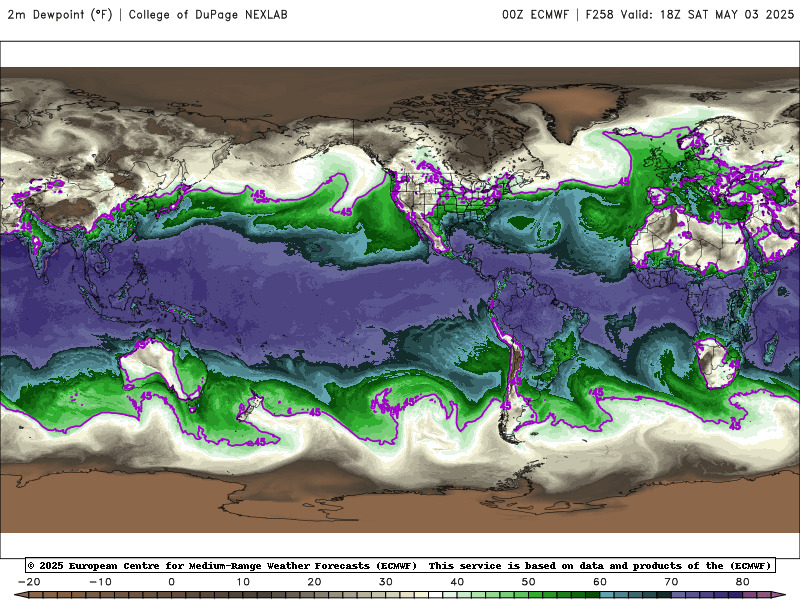Screen dimensions: 800x600
Task: Click the "-10" colorbar label
Action: point(101,582)
